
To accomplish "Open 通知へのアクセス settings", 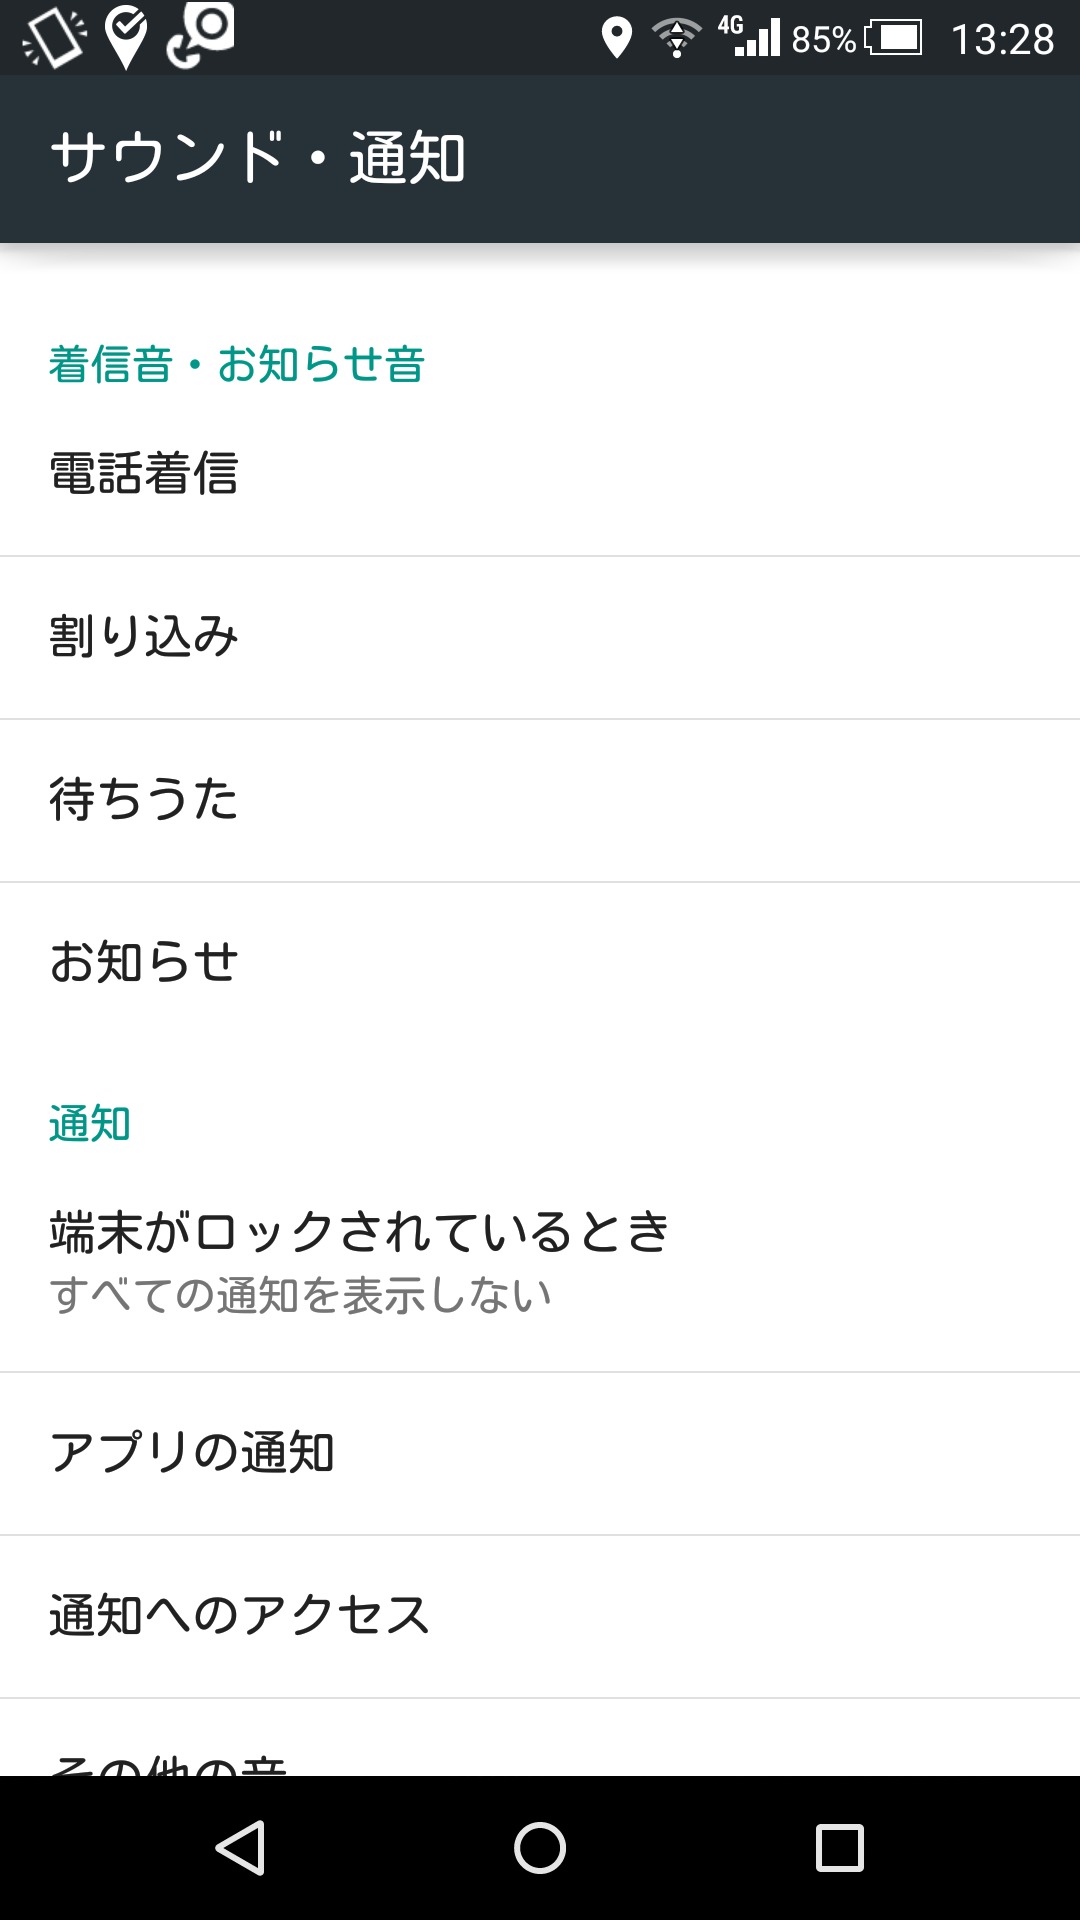I will tap(540, 1616).
